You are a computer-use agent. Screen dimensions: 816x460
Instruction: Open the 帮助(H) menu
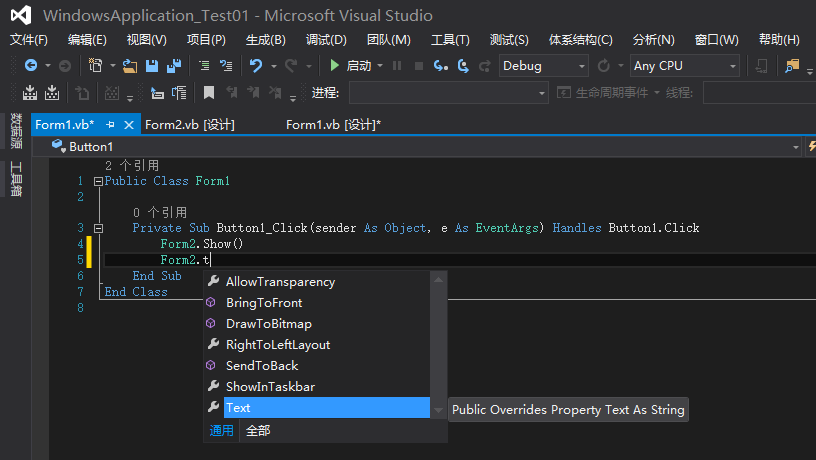pos(779,40)
